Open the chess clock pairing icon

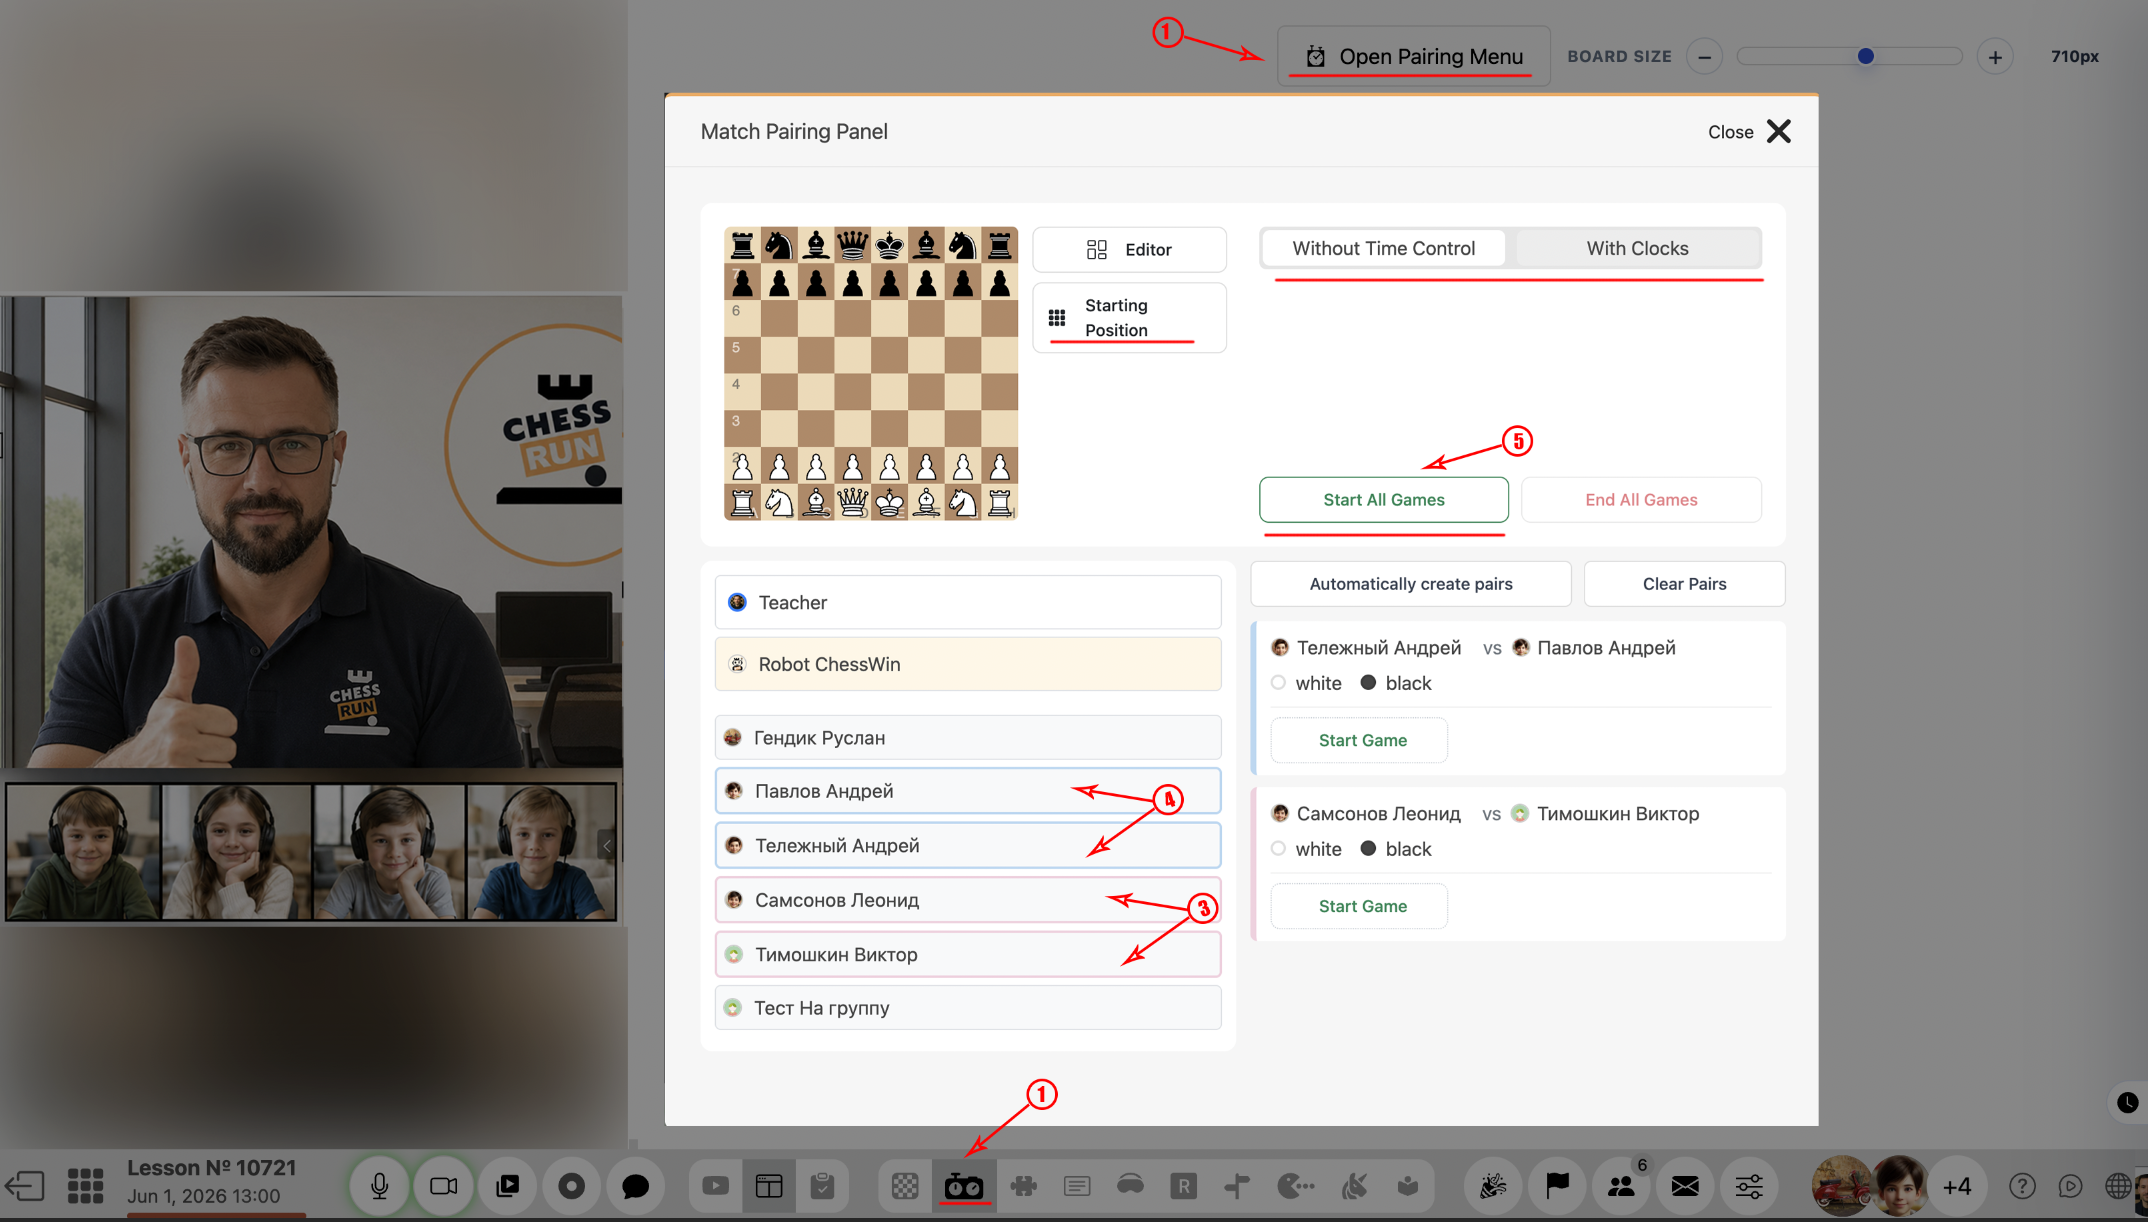[963, 1187]
